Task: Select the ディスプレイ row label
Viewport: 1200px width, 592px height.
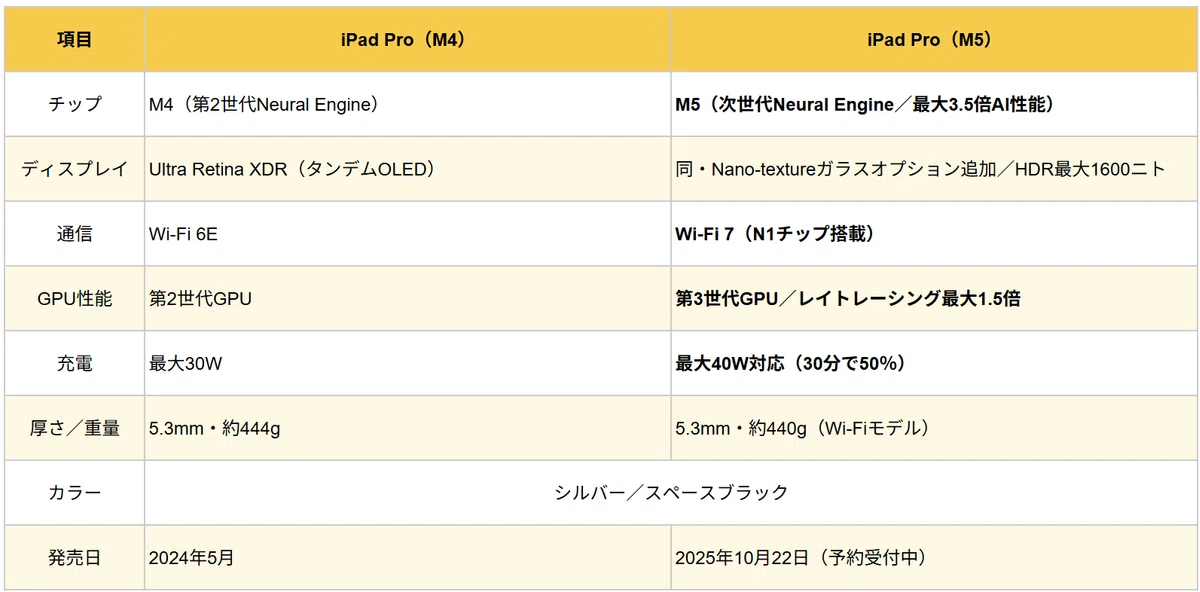Action: tap(75, 169)
